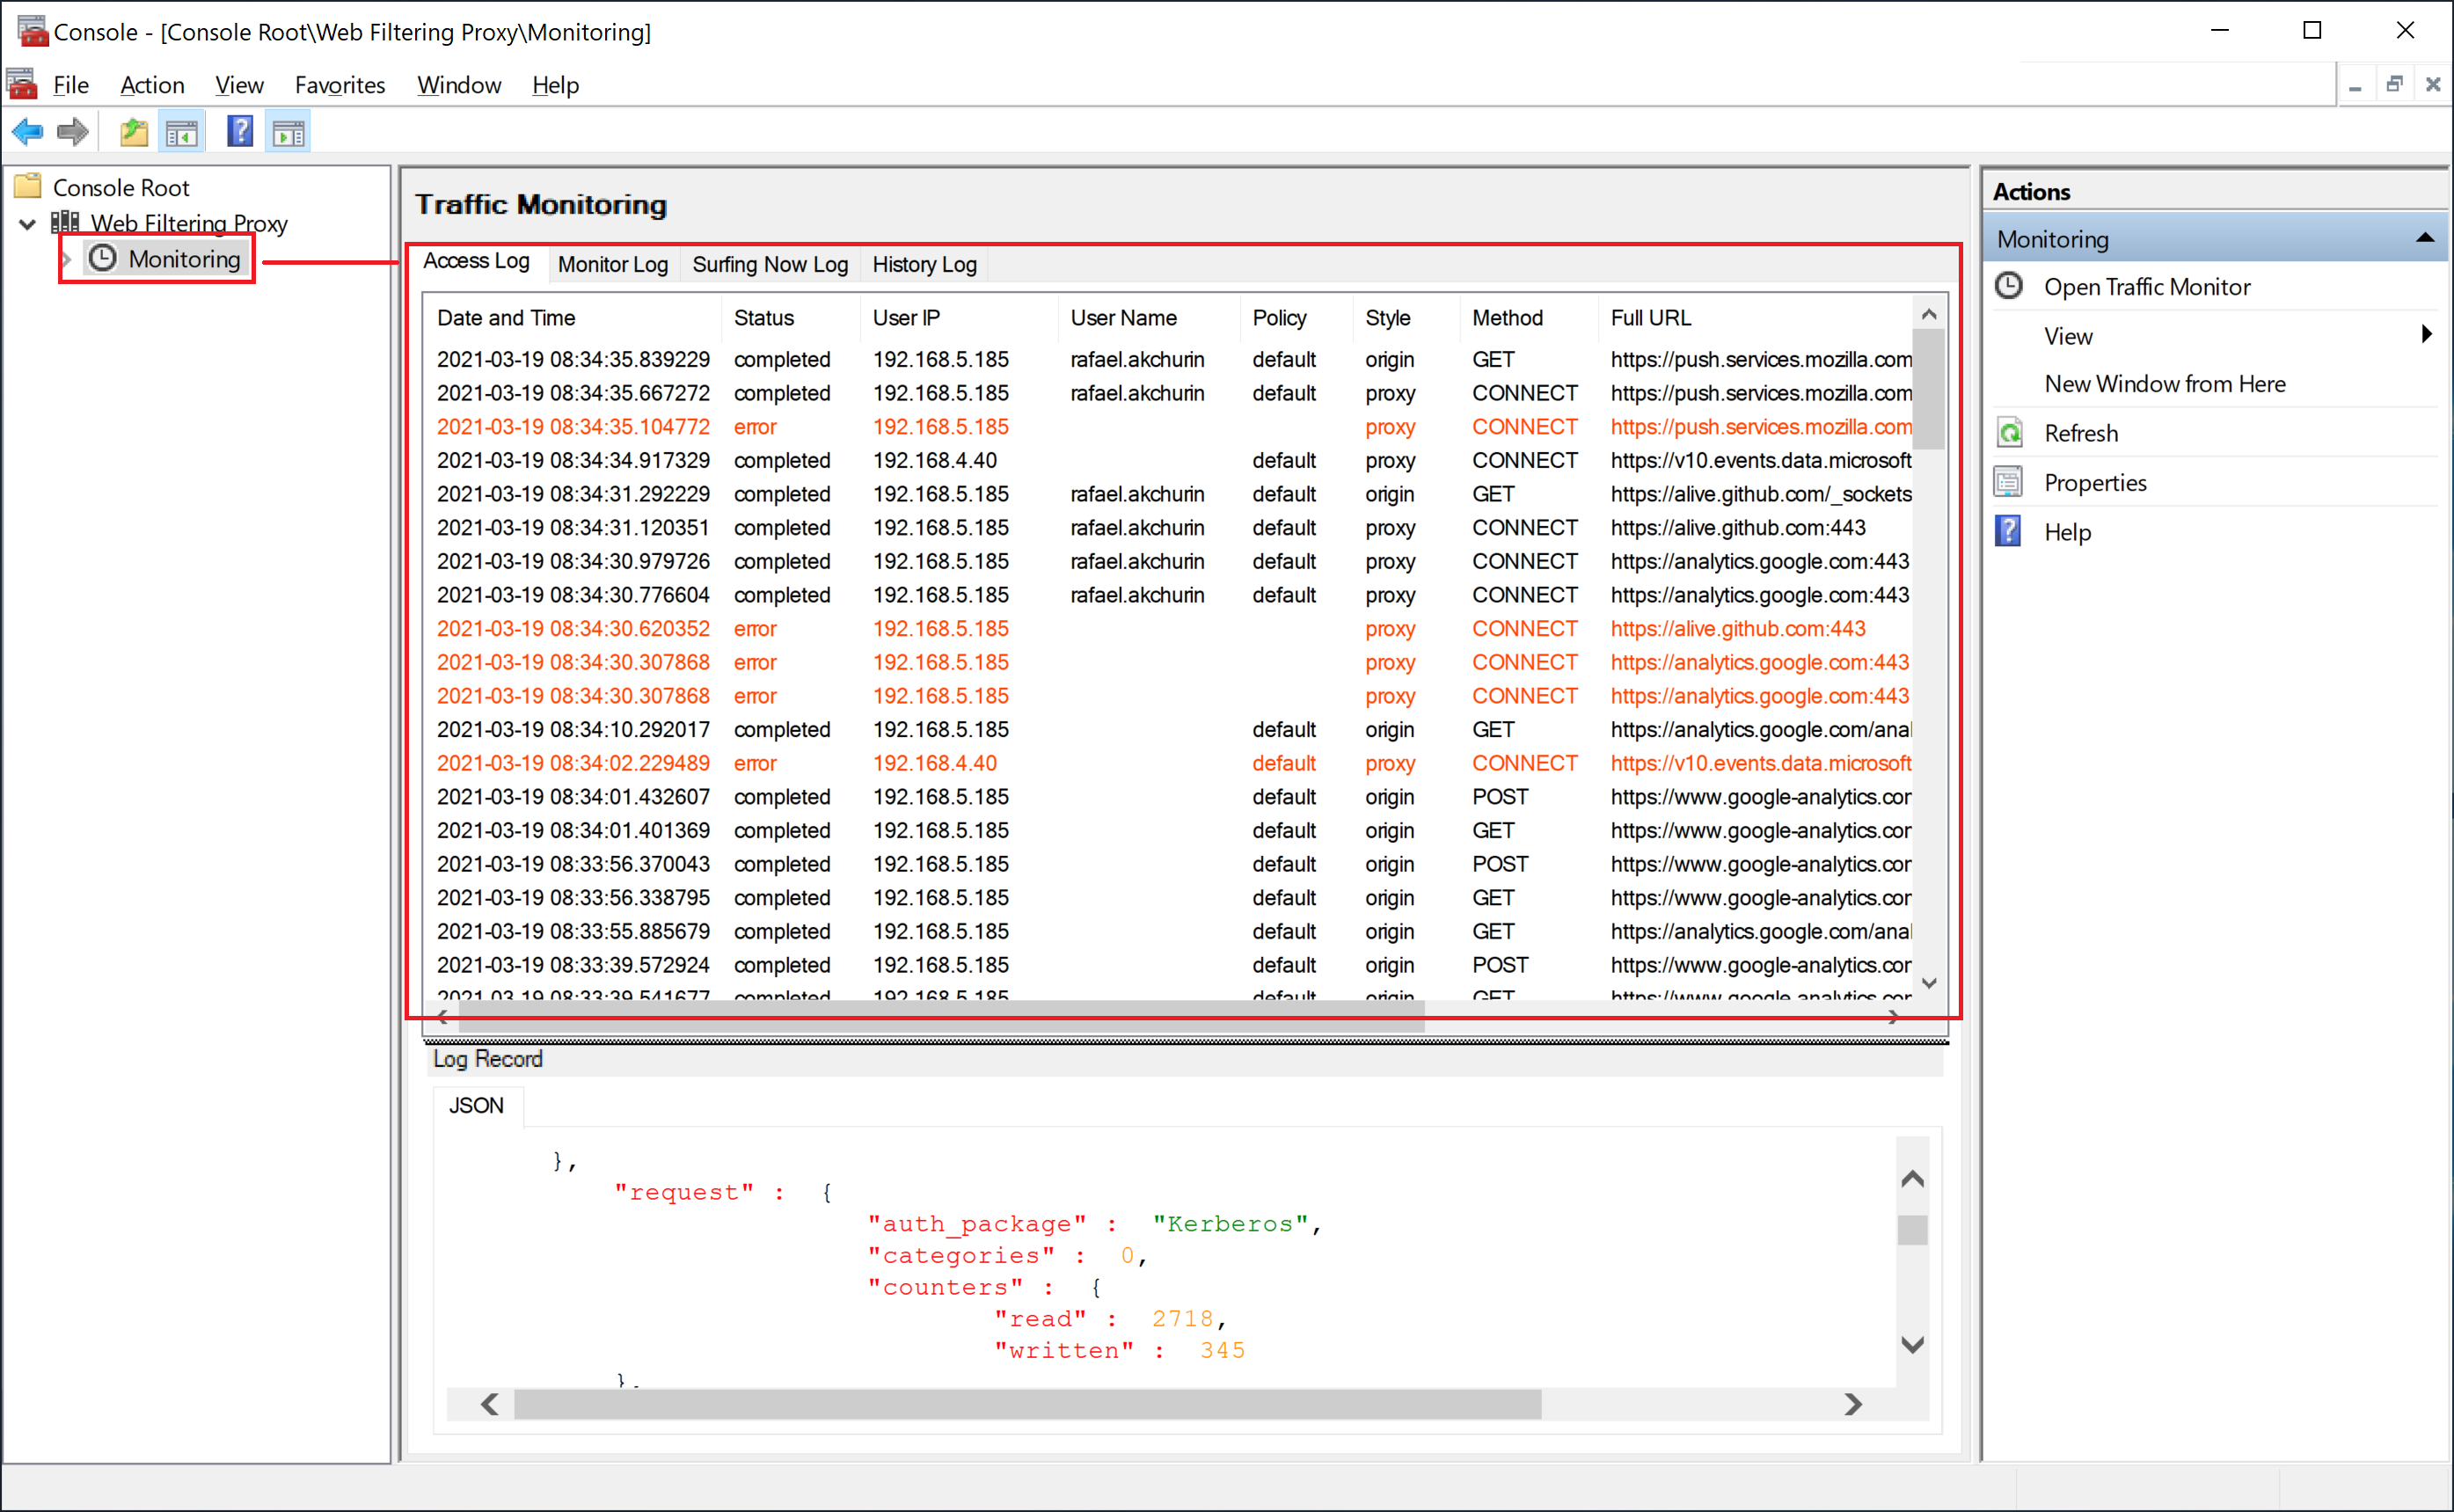Switch to the Monitor Log tab
Image resolution: width=2454 pixels, height=1512 pixels.
[612, 264]
